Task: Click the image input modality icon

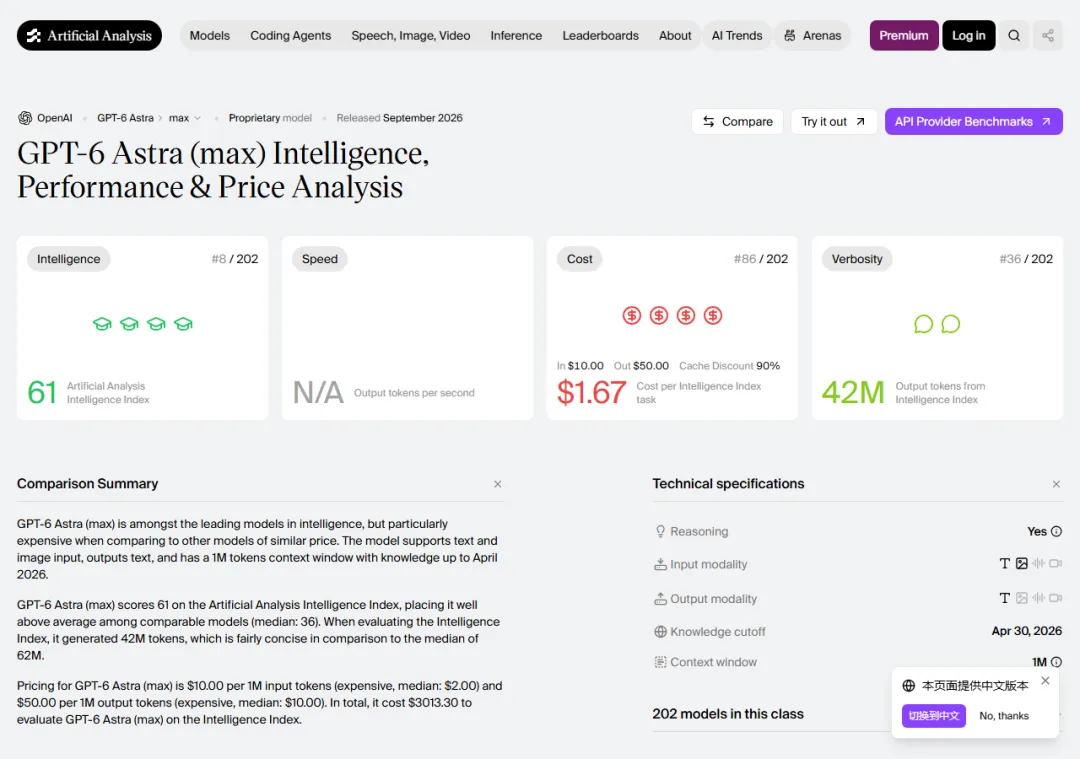Action: point(1021,563)
